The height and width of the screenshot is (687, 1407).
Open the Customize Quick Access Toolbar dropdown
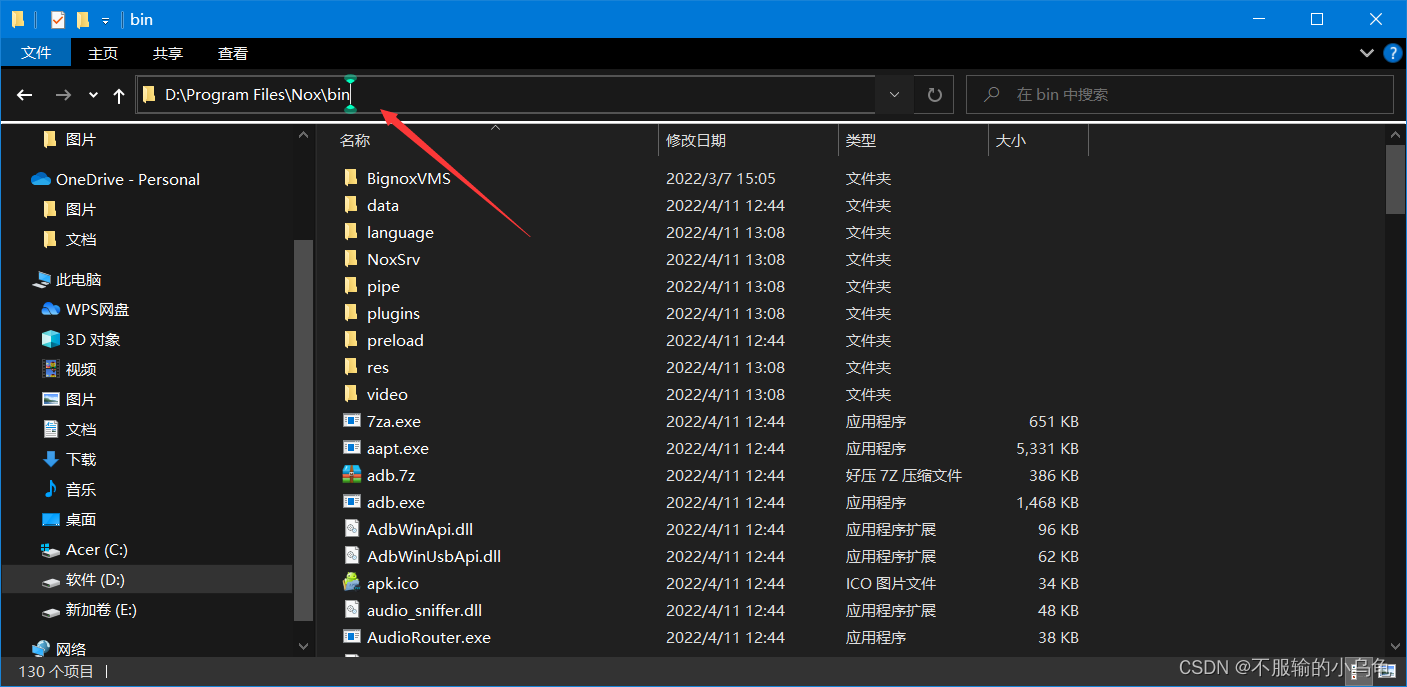pos(105,20)
